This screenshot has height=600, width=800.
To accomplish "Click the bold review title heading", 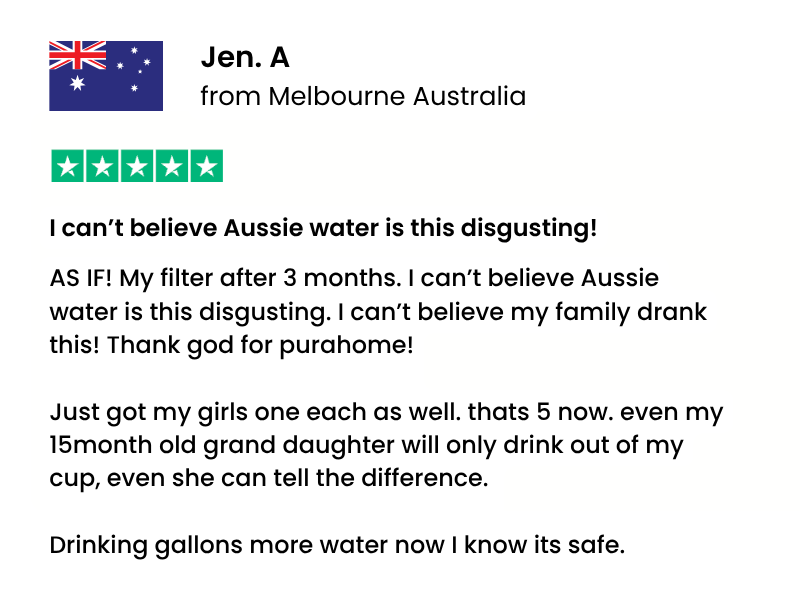I will (x=323, y=228).
